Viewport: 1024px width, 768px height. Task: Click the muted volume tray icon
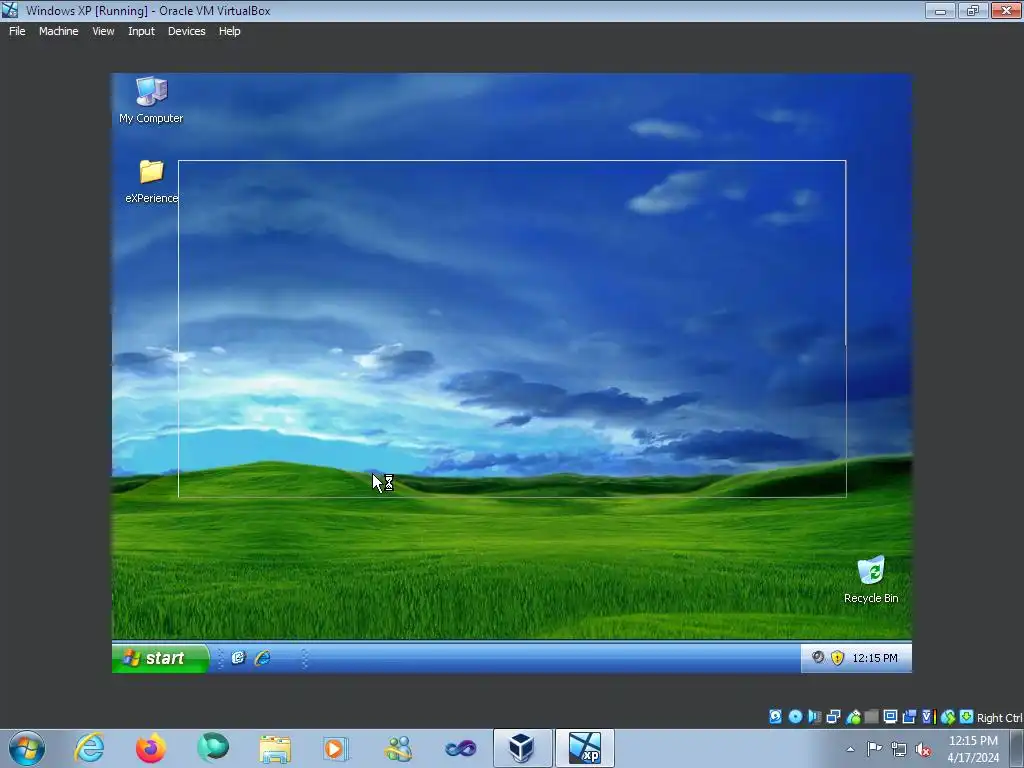(x=923, y=749)
